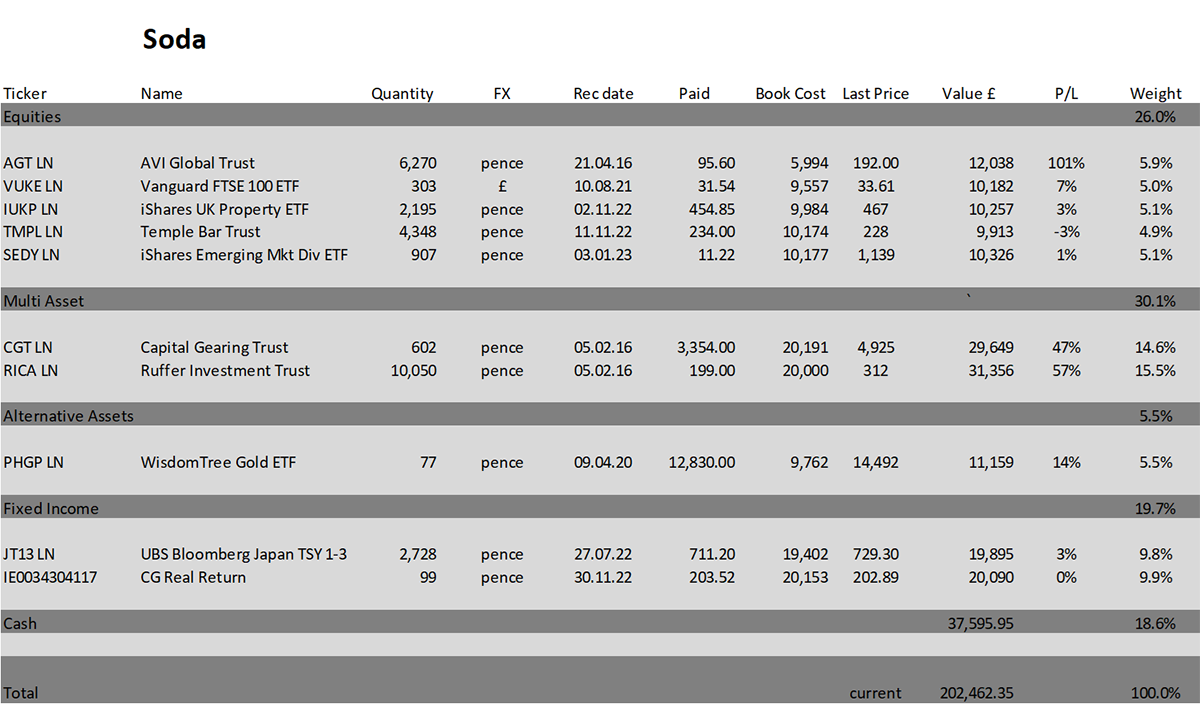Click the AVI Global Trust name cell
The width and height of the screenshot is (1200, 704).
(x=197, y=163)
